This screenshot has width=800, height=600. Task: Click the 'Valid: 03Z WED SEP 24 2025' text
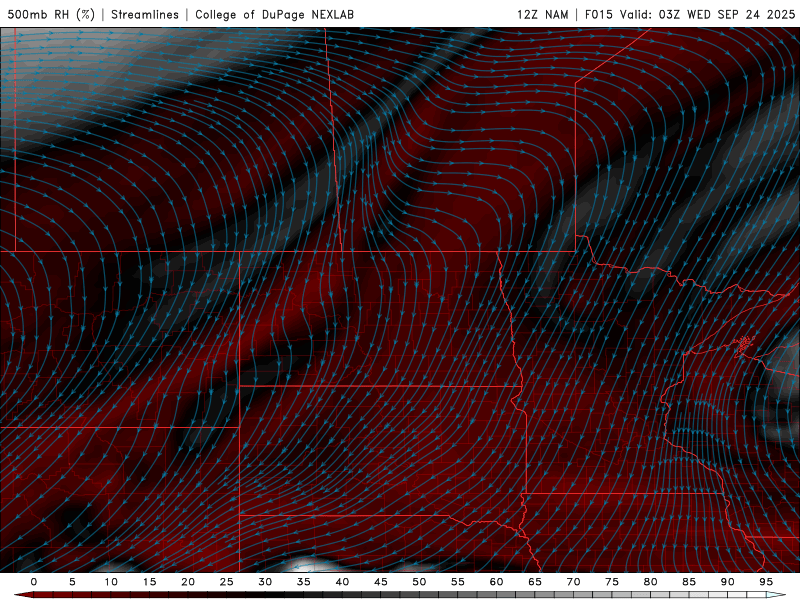[x=707, y=15]
